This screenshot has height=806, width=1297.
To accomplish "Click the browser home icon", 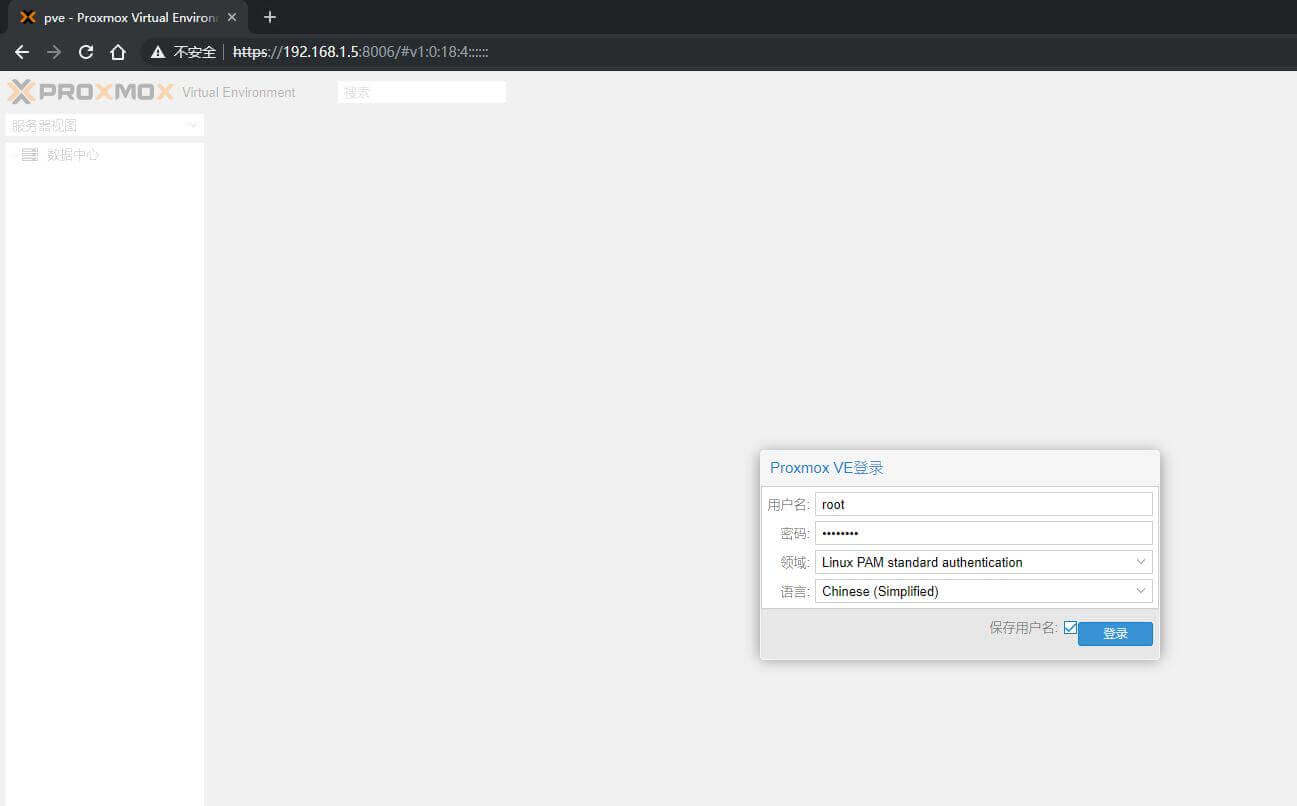I will point(118,52).
